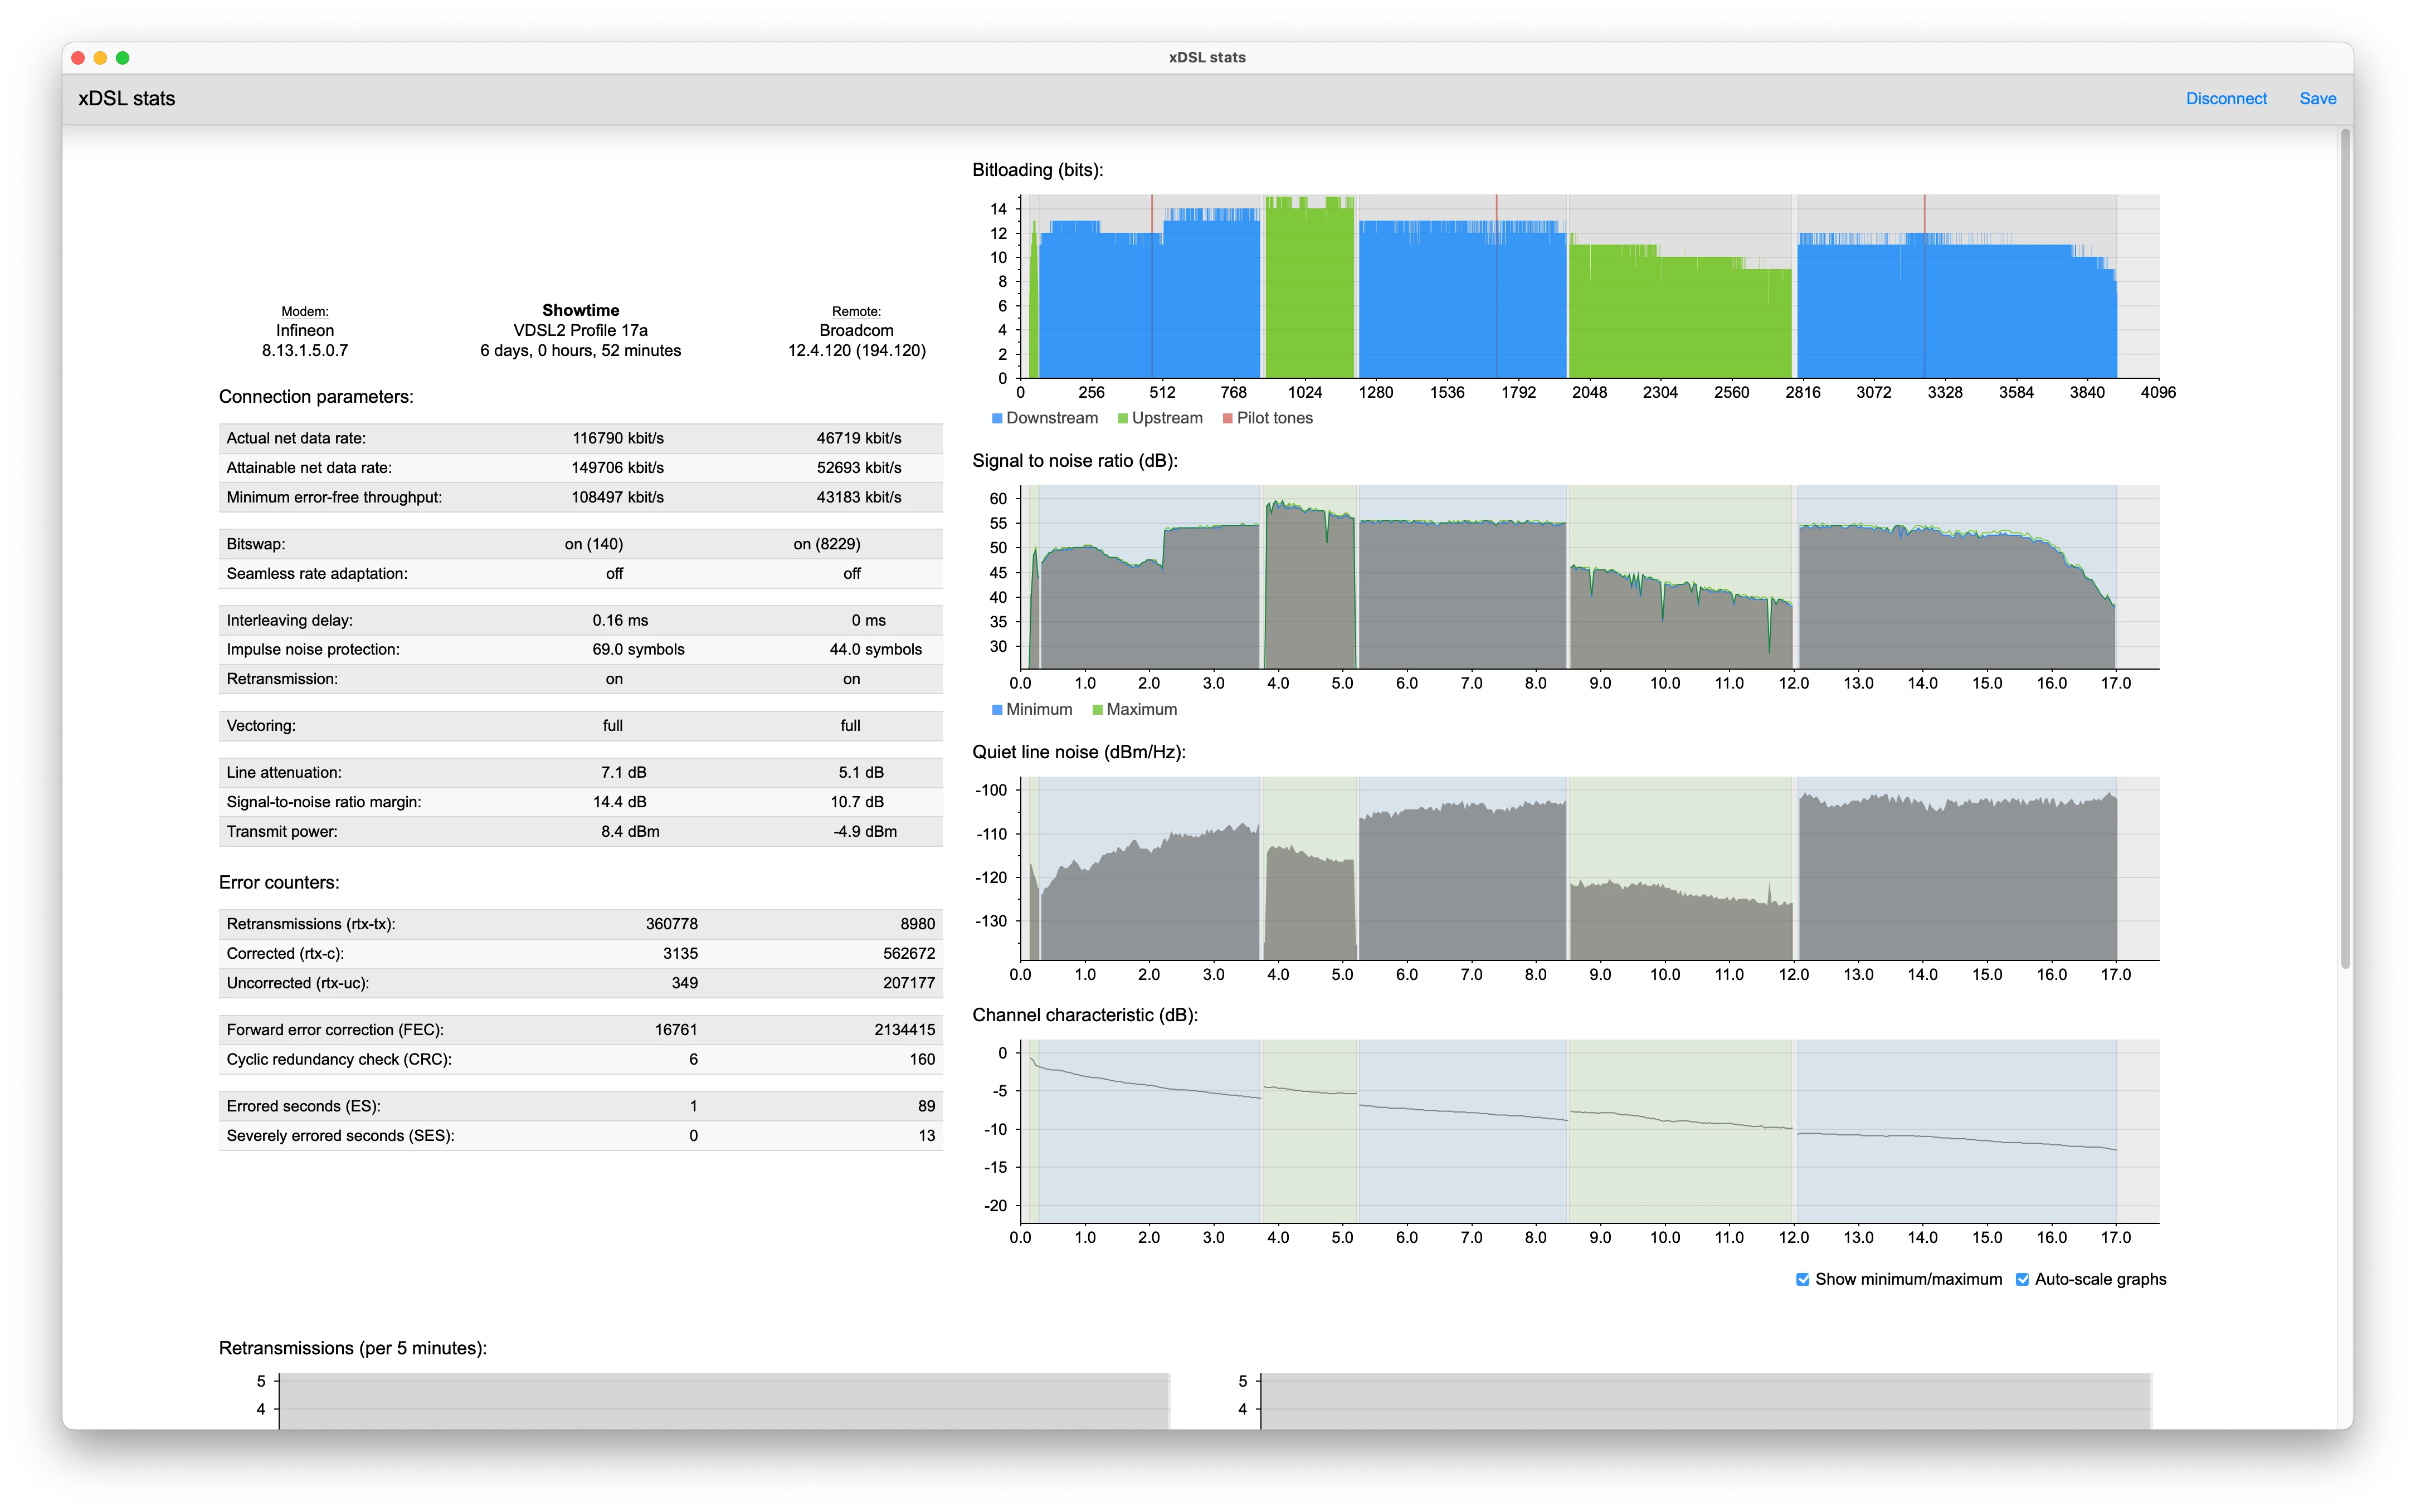Click the Save link

[x=2317, y=98]
